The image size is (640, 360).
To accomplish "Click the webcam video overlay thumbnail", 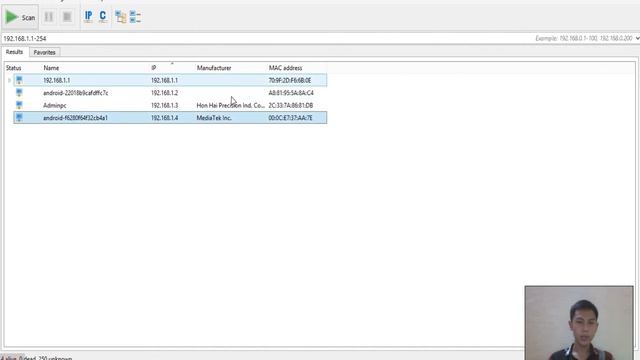I will [579, 323].
